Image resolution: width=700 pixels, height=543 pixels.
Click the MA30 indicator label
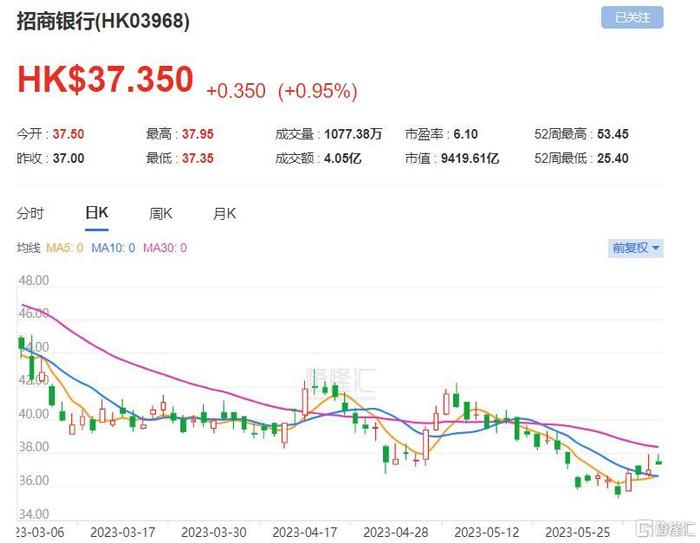tap(165, 248)
